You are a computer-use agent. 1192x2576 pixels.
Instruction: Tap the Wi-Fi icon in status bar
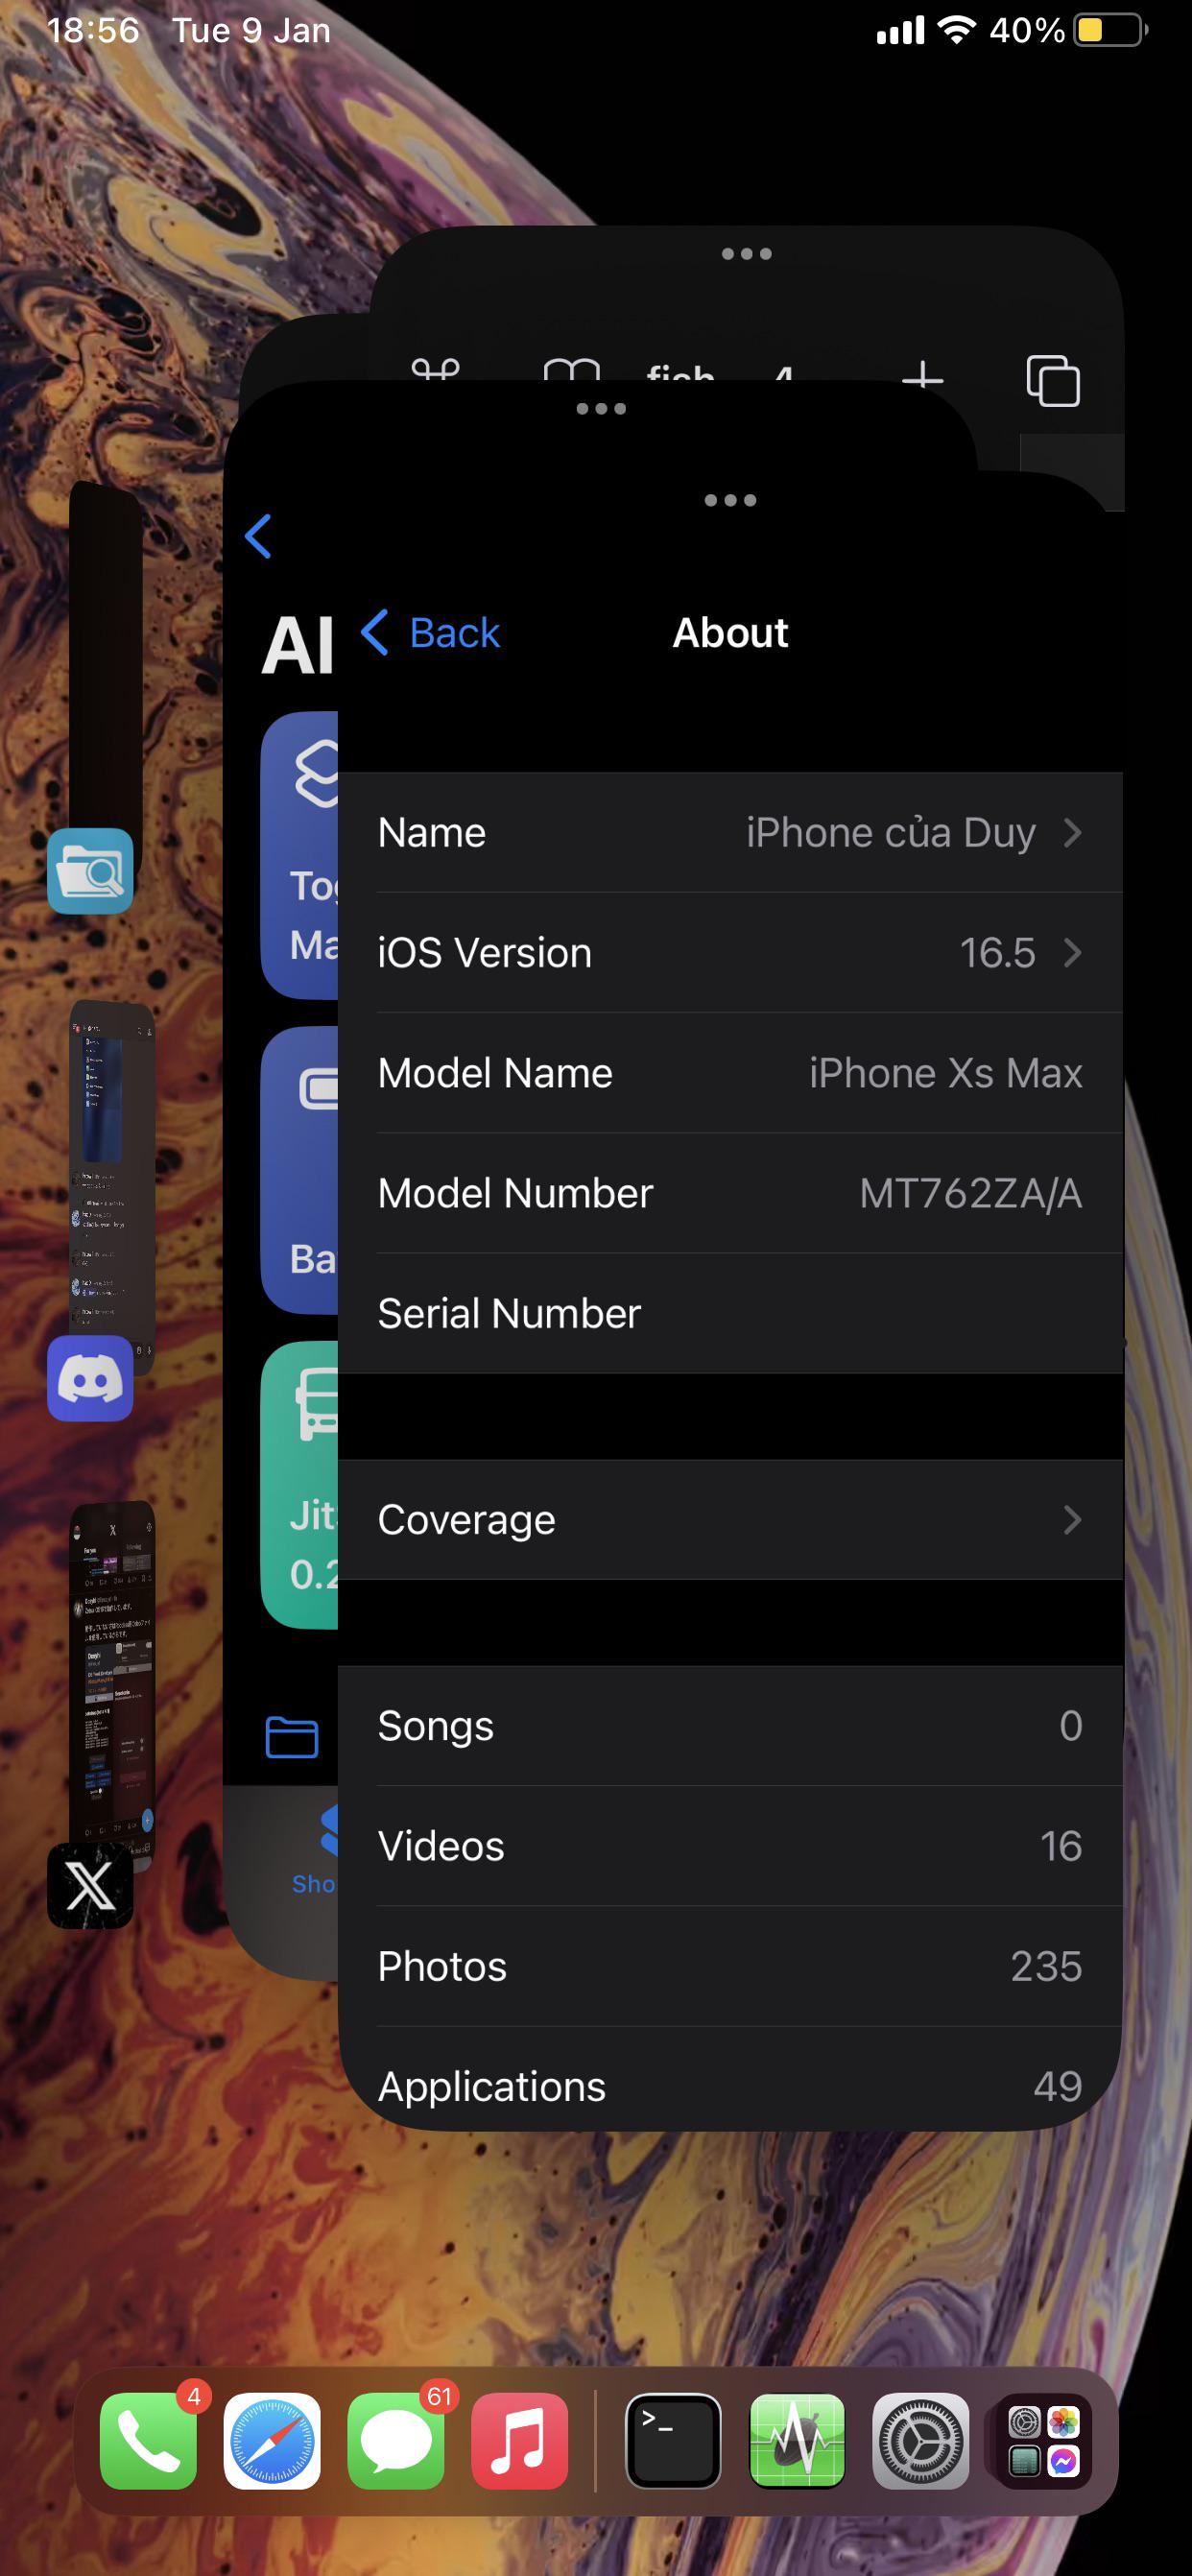957,30
